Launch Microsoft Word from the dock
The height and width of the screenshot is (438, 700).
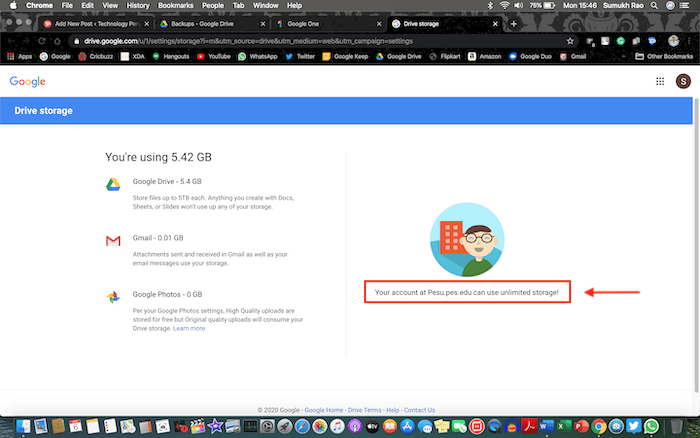click(x=546, y=426)
